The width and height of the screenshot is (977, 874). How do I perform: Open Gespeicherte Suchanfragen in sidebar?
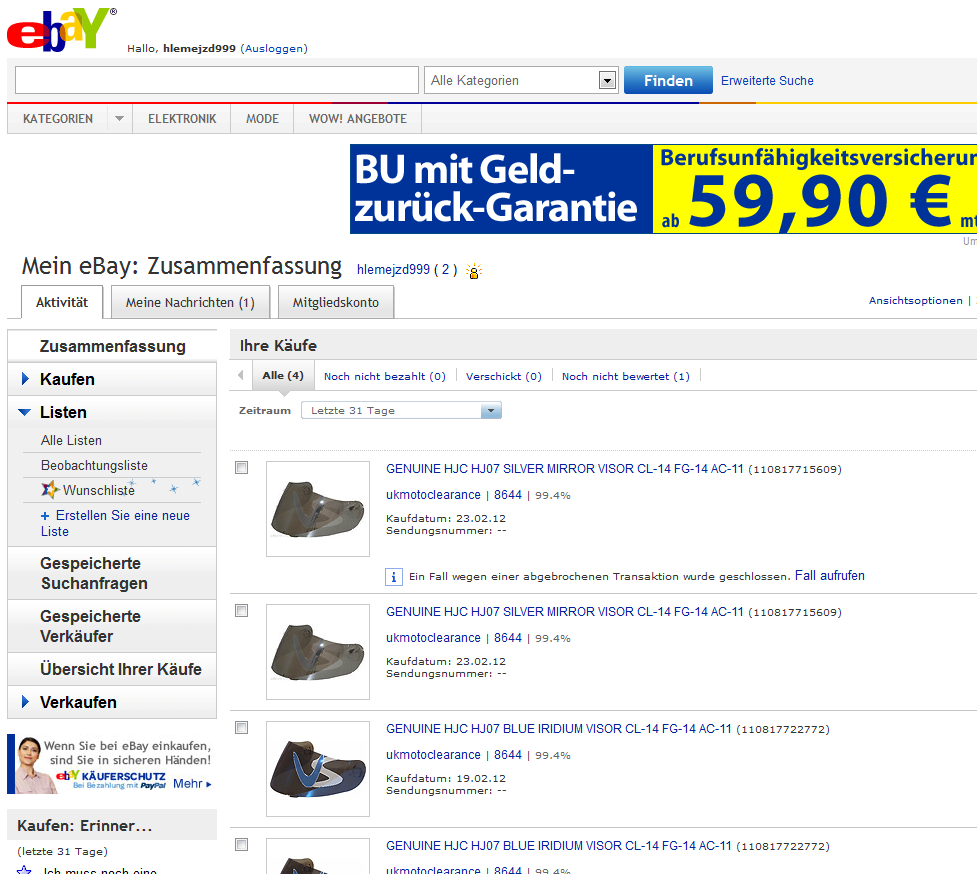[94, 573]
